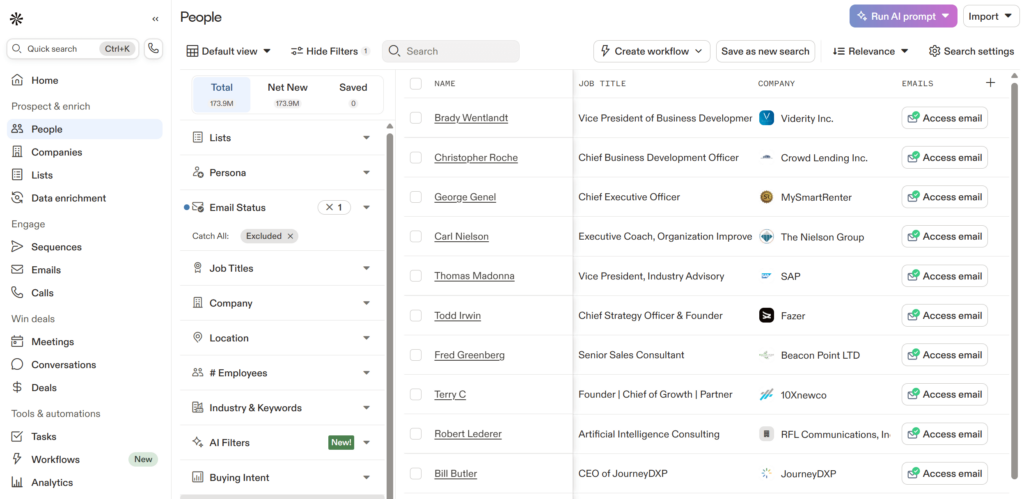Click the Fazer company logo

(x=767, y=315)
